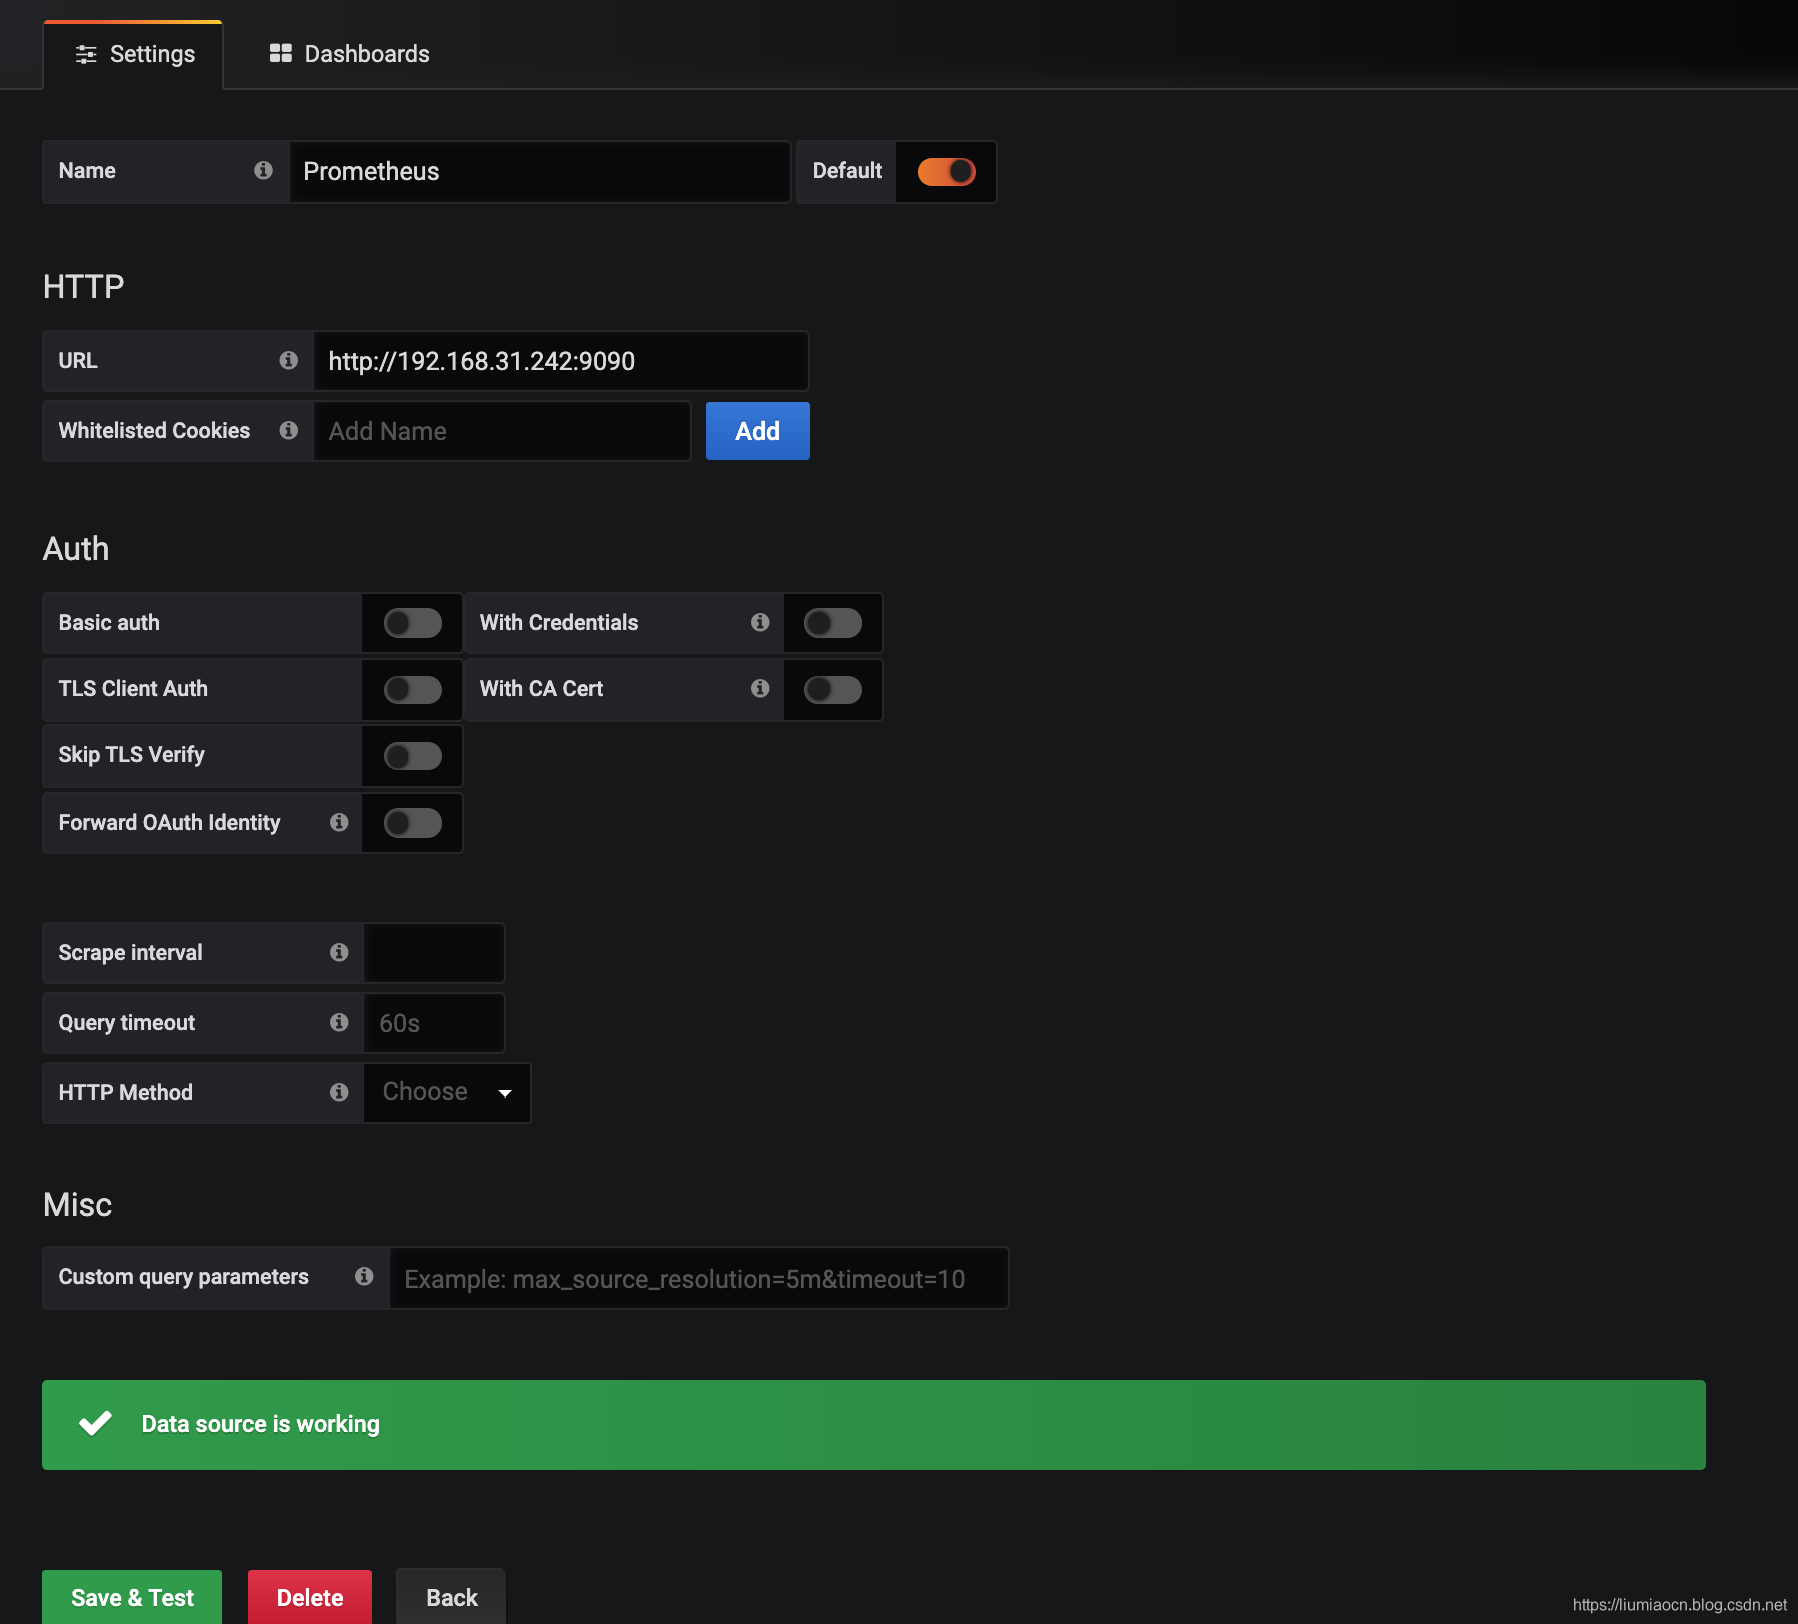The height and width of the screenshot is (1624, 1798).
Task: Click the Auth section heading
Action: coord(76,549)
